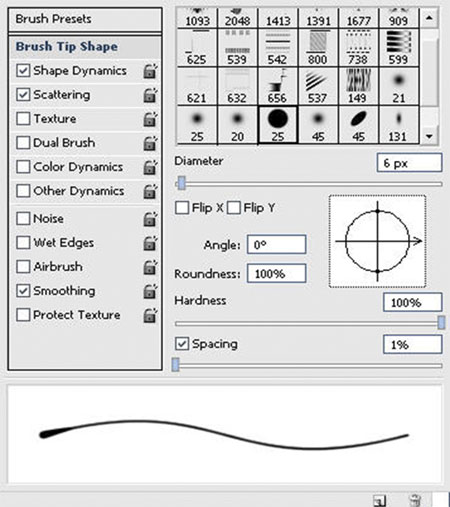Toggle the lock icon for Texture
Image resolution: width=450 pixels, height=507 pixels.
coord(150,119)
